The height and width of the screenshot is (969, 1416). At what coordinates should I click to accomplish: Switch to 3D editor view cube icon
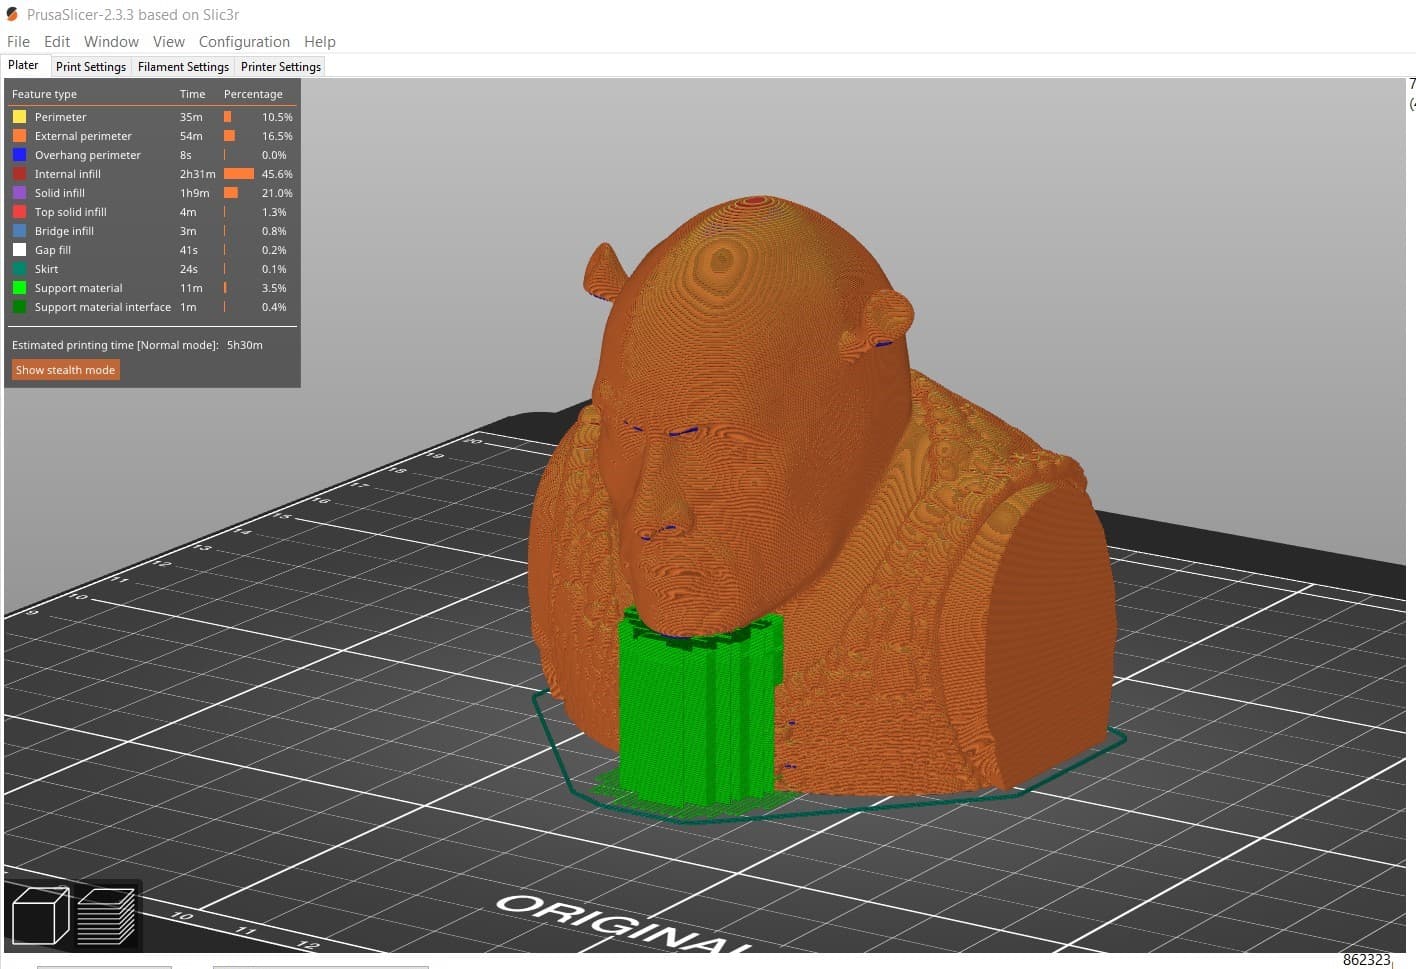click(40, 915)
